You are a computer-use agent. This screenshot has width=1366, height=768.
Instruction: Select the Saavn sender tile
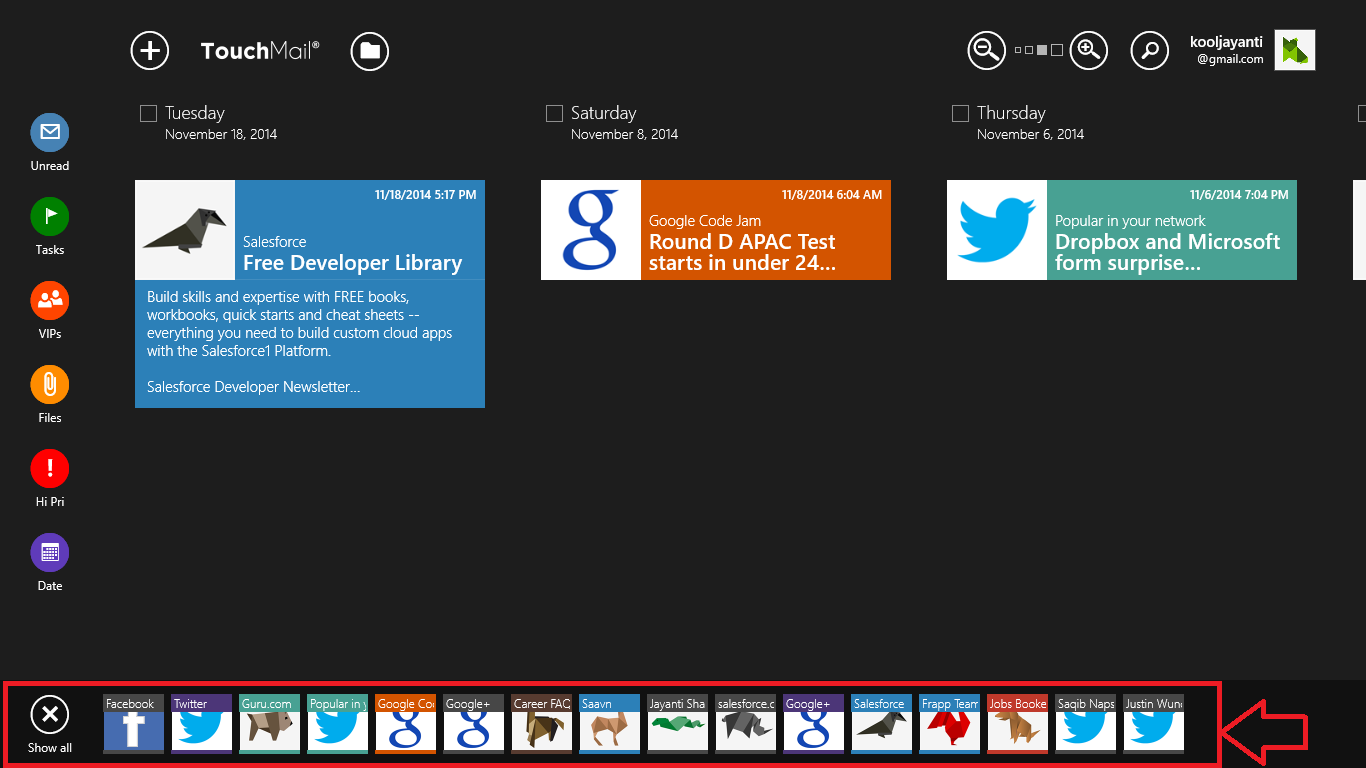point(609,724)
